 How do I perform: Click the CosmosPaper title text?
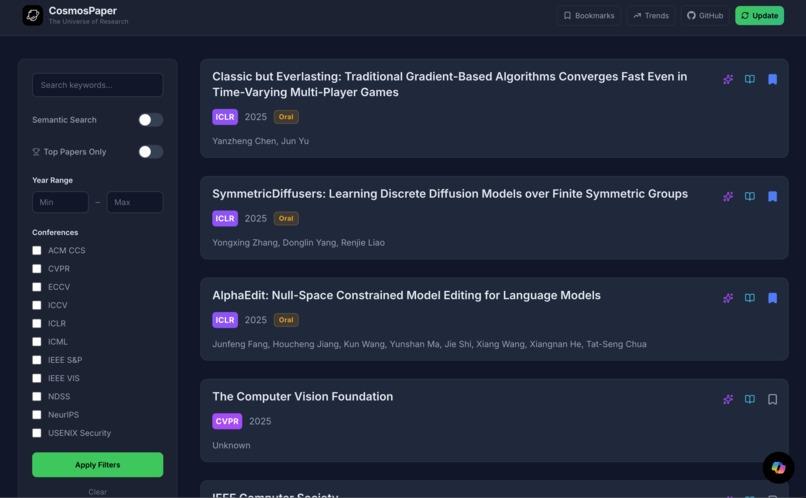pyautogui.click(x=83, y=11)
